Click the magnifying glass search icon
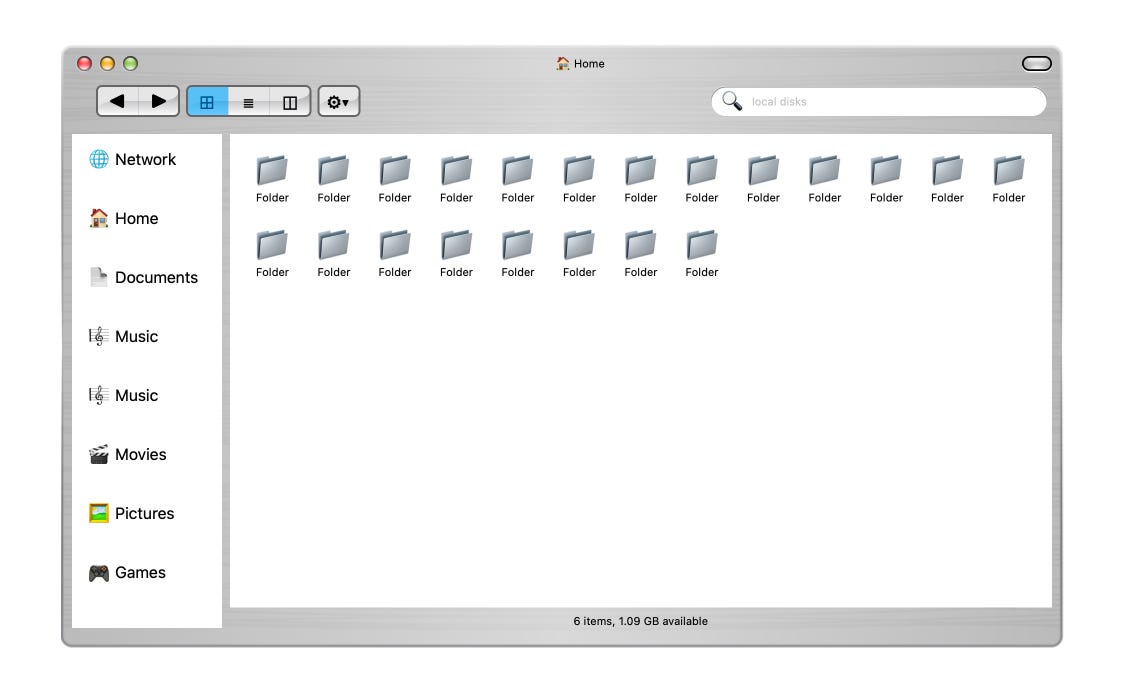1124x696 pixels. 732,101
